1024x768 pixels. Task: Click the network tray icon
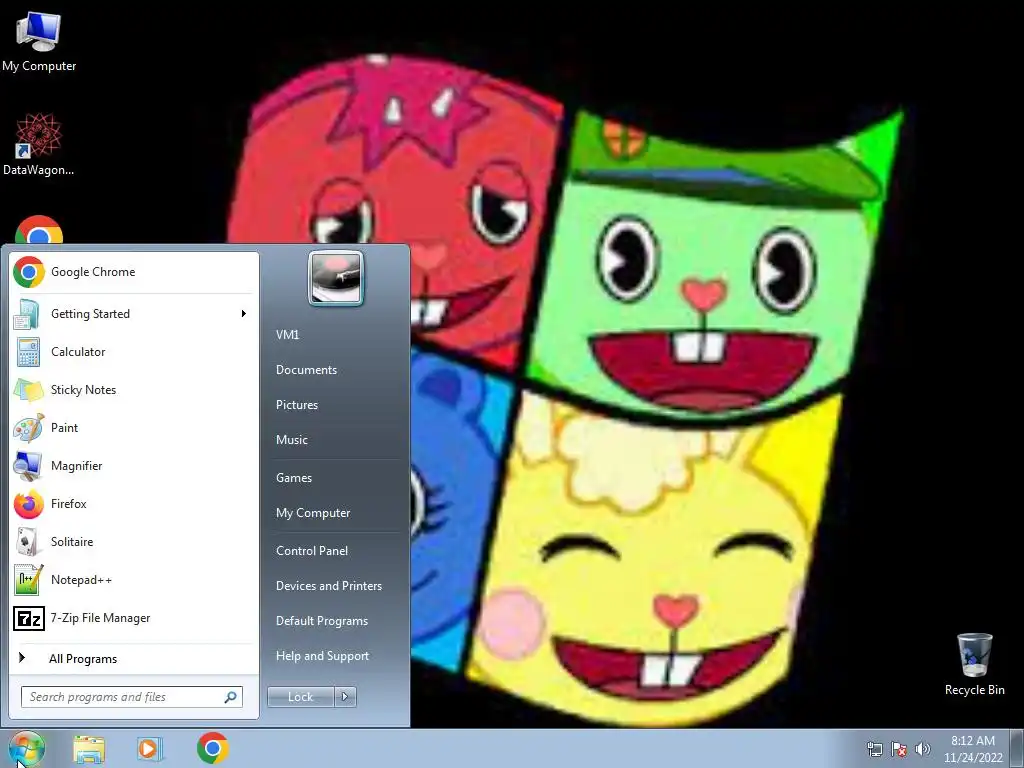[874, 749]
